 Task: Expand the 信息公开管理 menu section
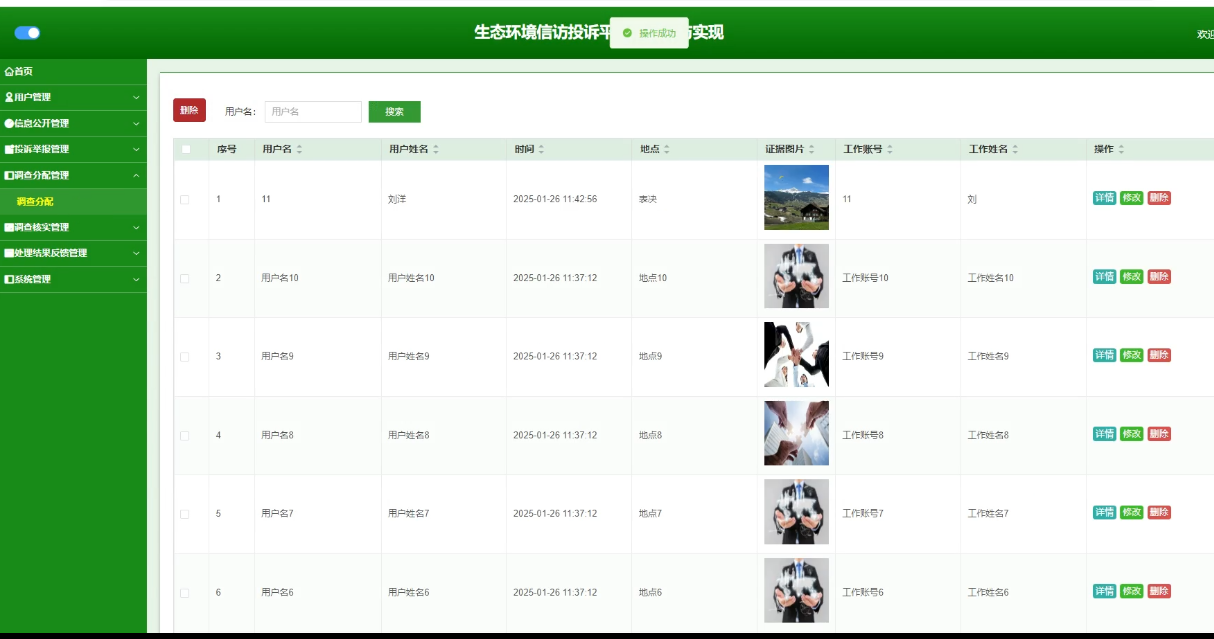coord(73,123)
